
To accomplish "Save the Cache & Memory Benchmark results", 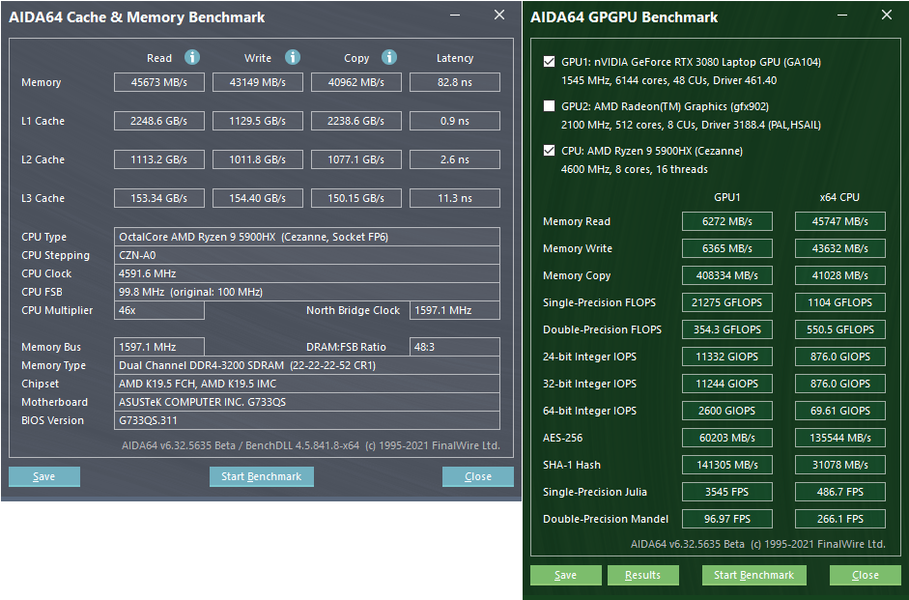I will click(44, 477).
